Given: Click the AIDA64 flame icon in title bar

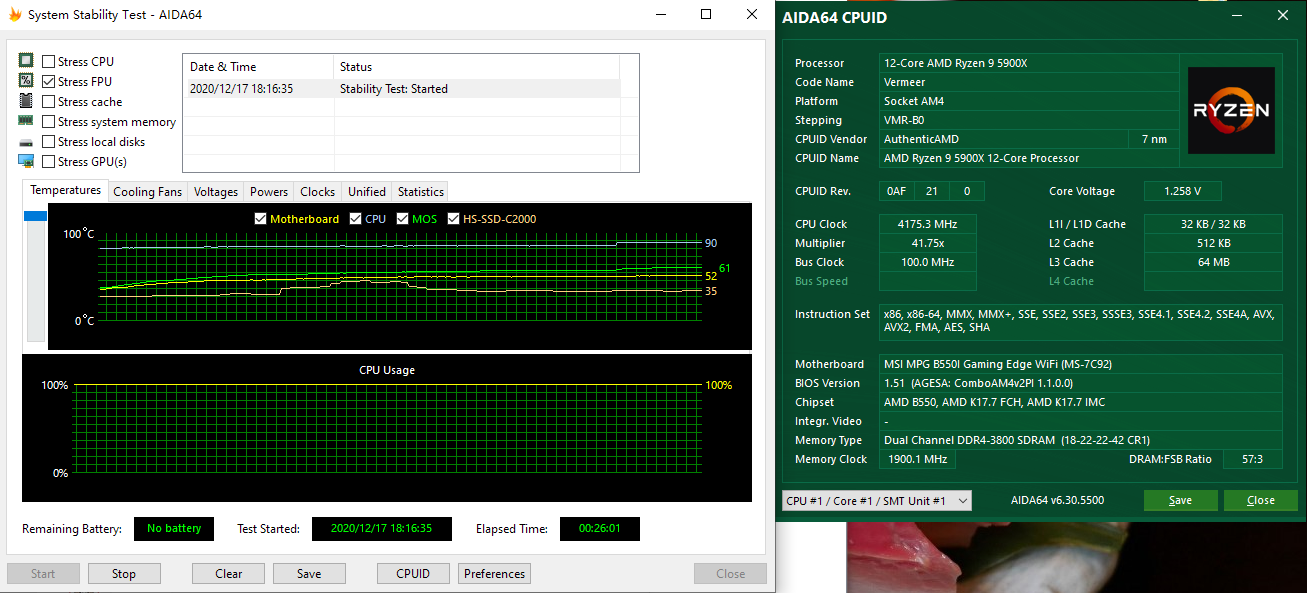Looking at the screenshot, I should tap(15, 15).
